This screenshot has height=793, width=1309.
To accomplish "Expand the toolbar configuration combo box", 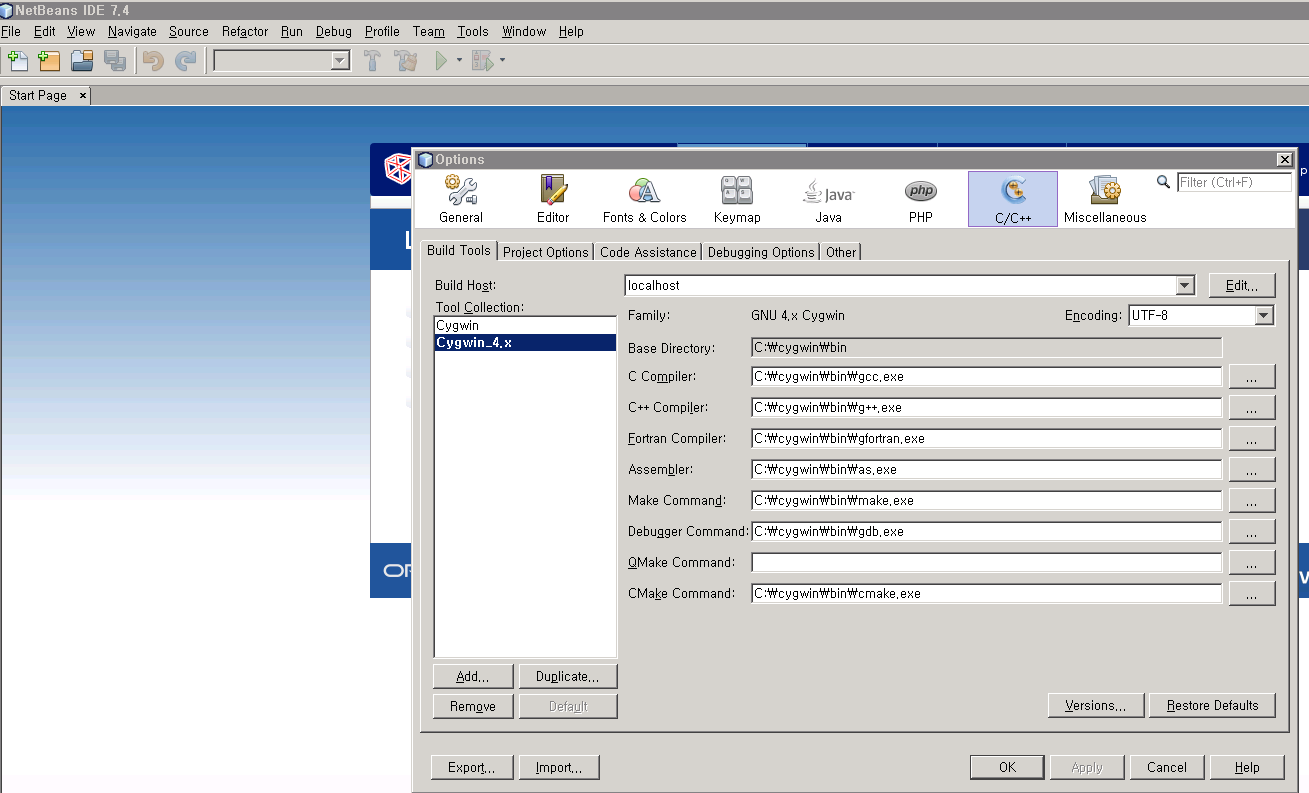I will pyautogui.click(x=340, y=61).
